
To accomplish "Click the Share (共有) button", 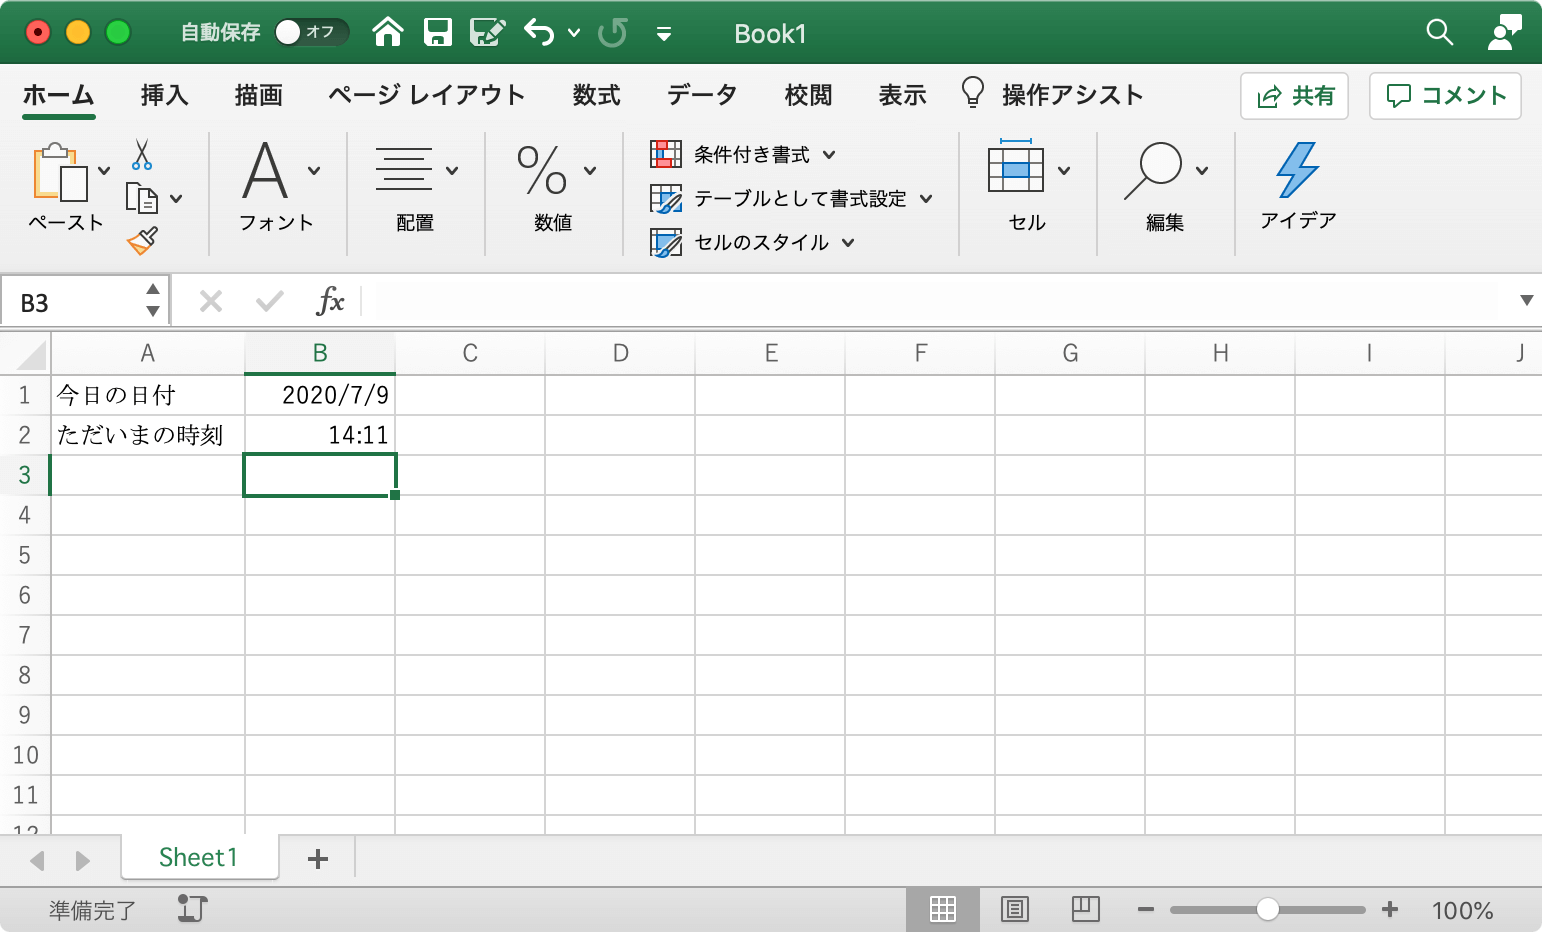I will 1295,96.
